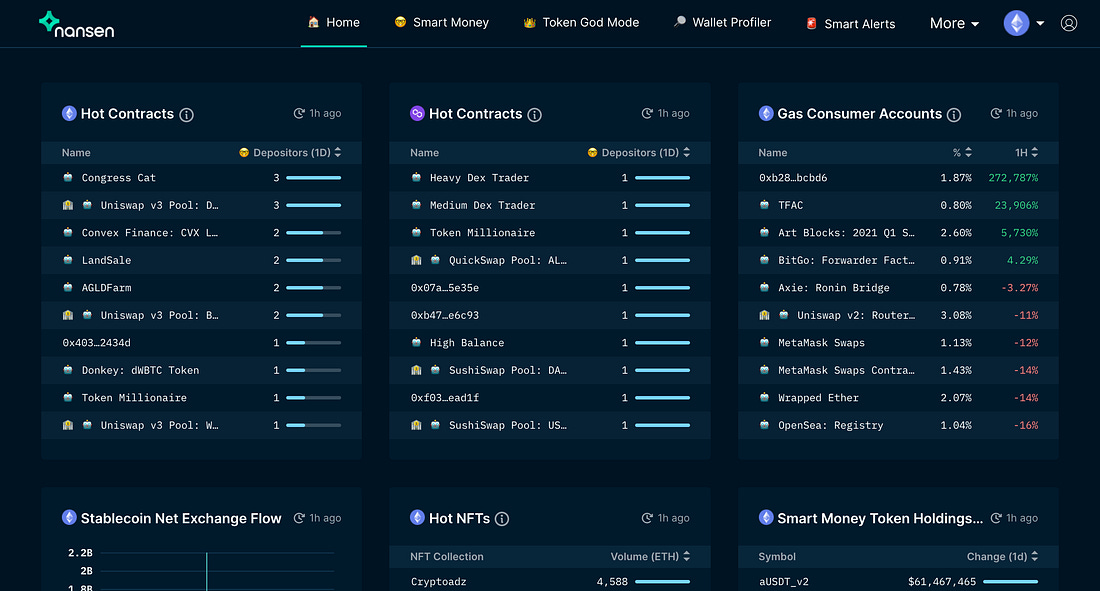Open the Smart Money tab
This screenshot has height=591, width=1100.
click(x=442, y=22)
